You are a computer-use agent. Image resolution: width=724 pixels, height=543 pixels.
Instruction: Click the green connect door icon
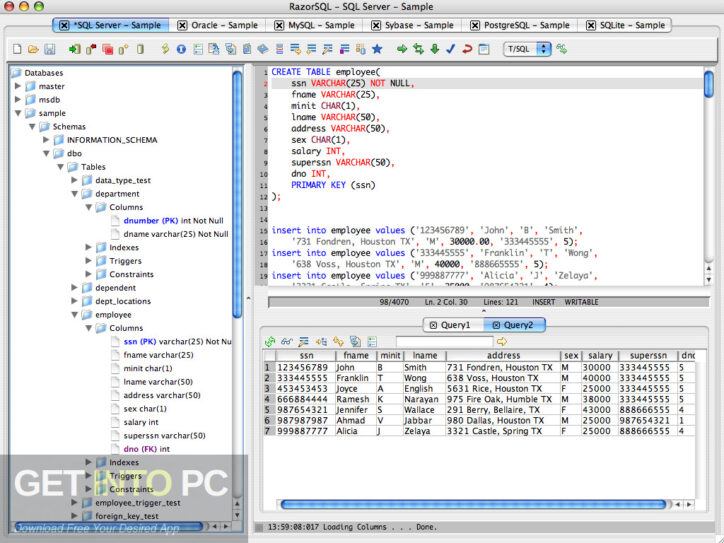coord(74,49)
